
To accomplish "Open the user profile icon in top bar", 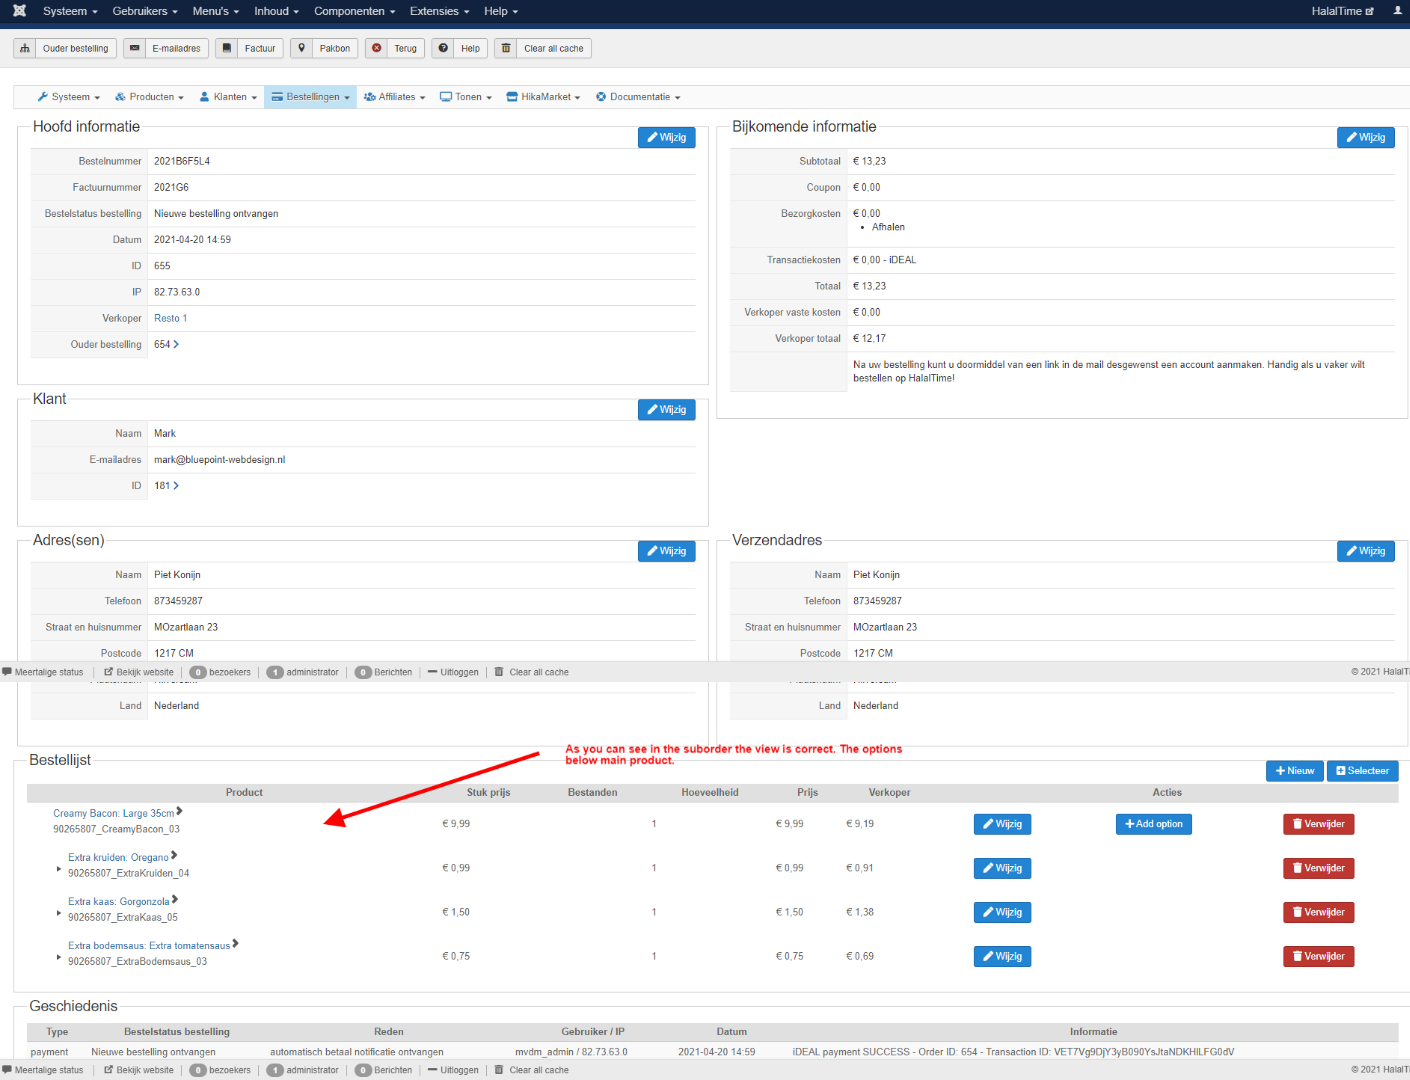I will point(1397,11).
